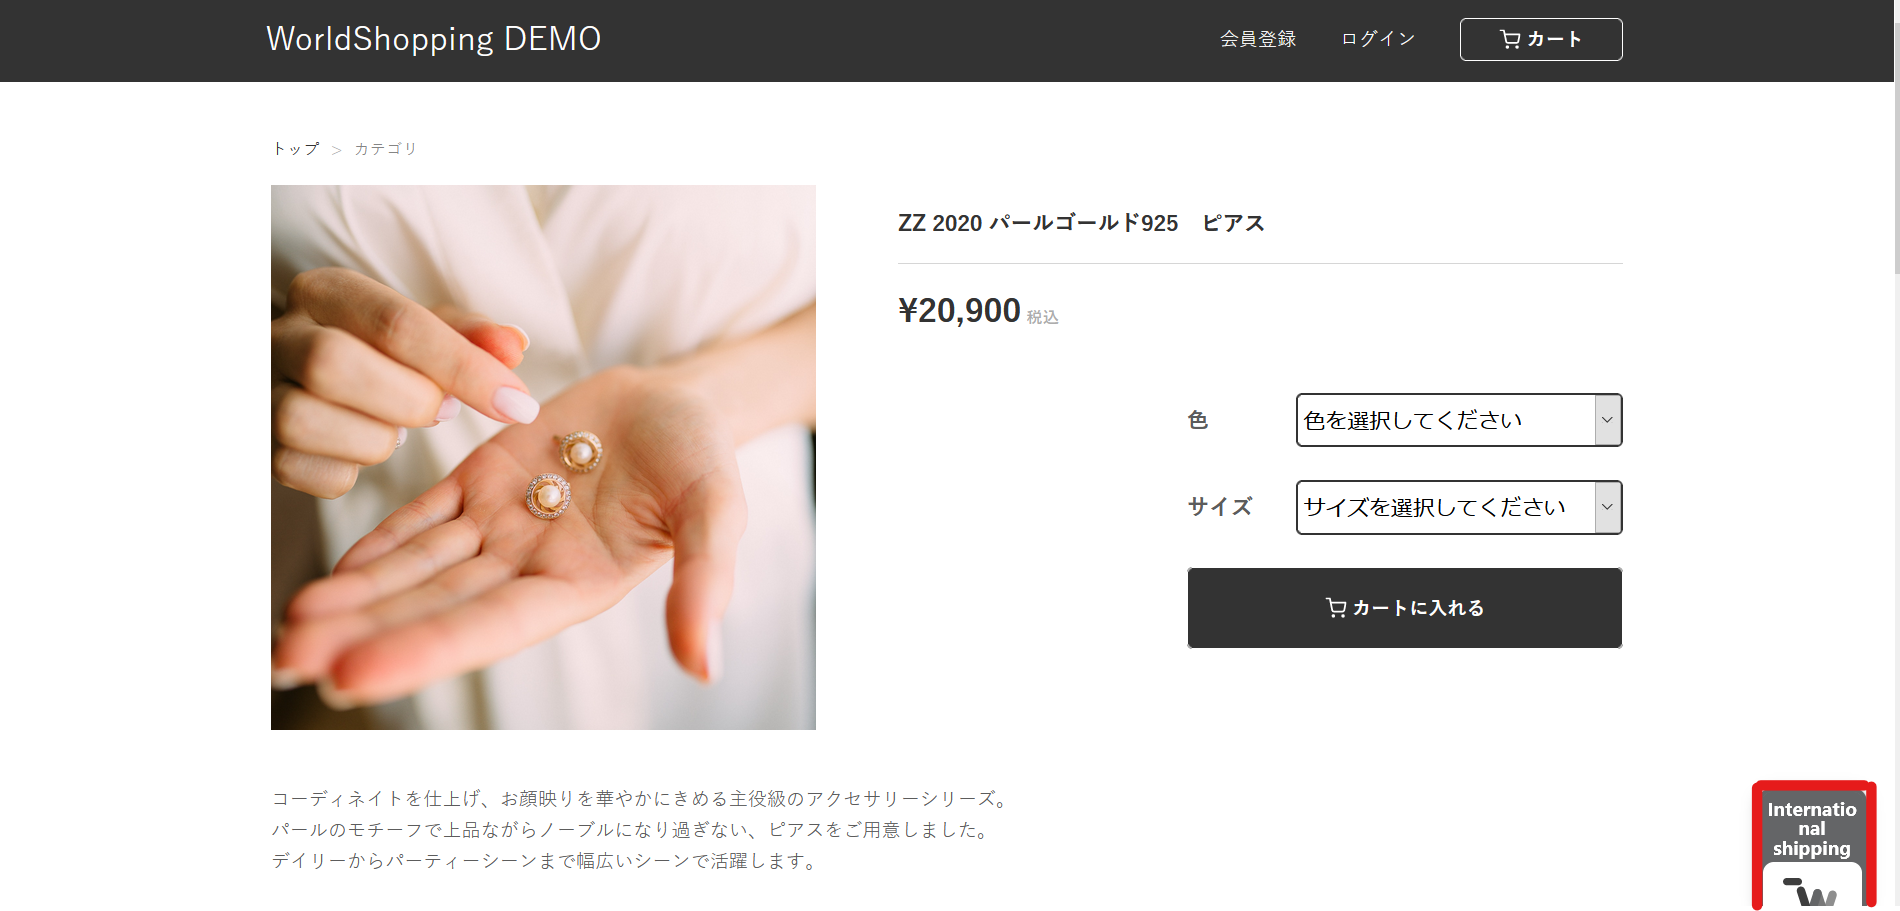The image size is (1900, 911).
Task: Click the WorldShopping DEMO site logo
Action: click(433, 39)
